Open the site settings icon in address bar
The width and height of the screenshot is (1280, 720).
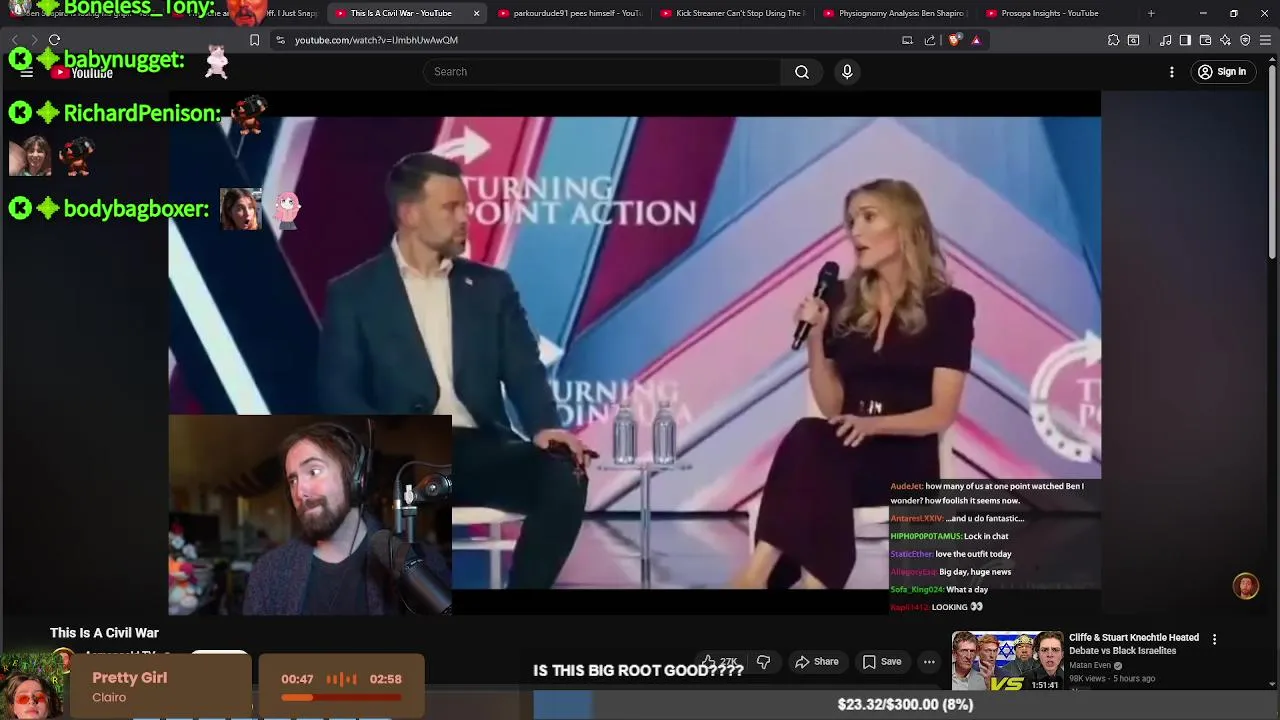click(x=280, y=40)
